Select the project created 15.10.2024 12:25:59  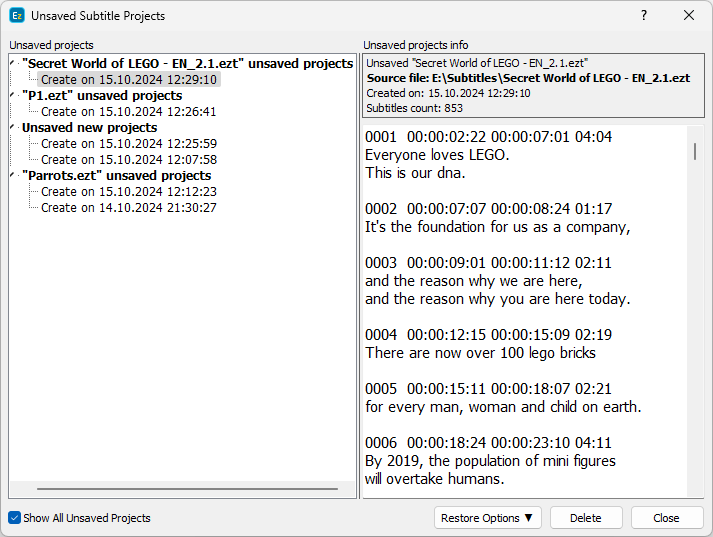128,144
